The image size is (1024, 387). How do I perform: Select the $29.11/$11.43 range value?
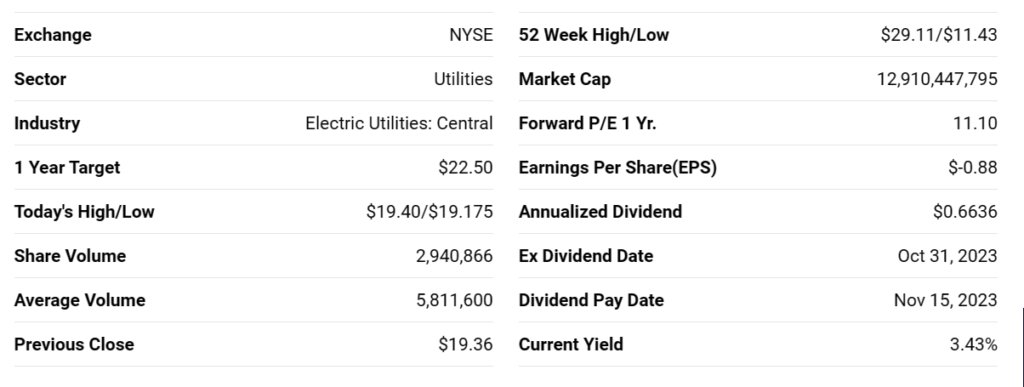click(939, 35)
